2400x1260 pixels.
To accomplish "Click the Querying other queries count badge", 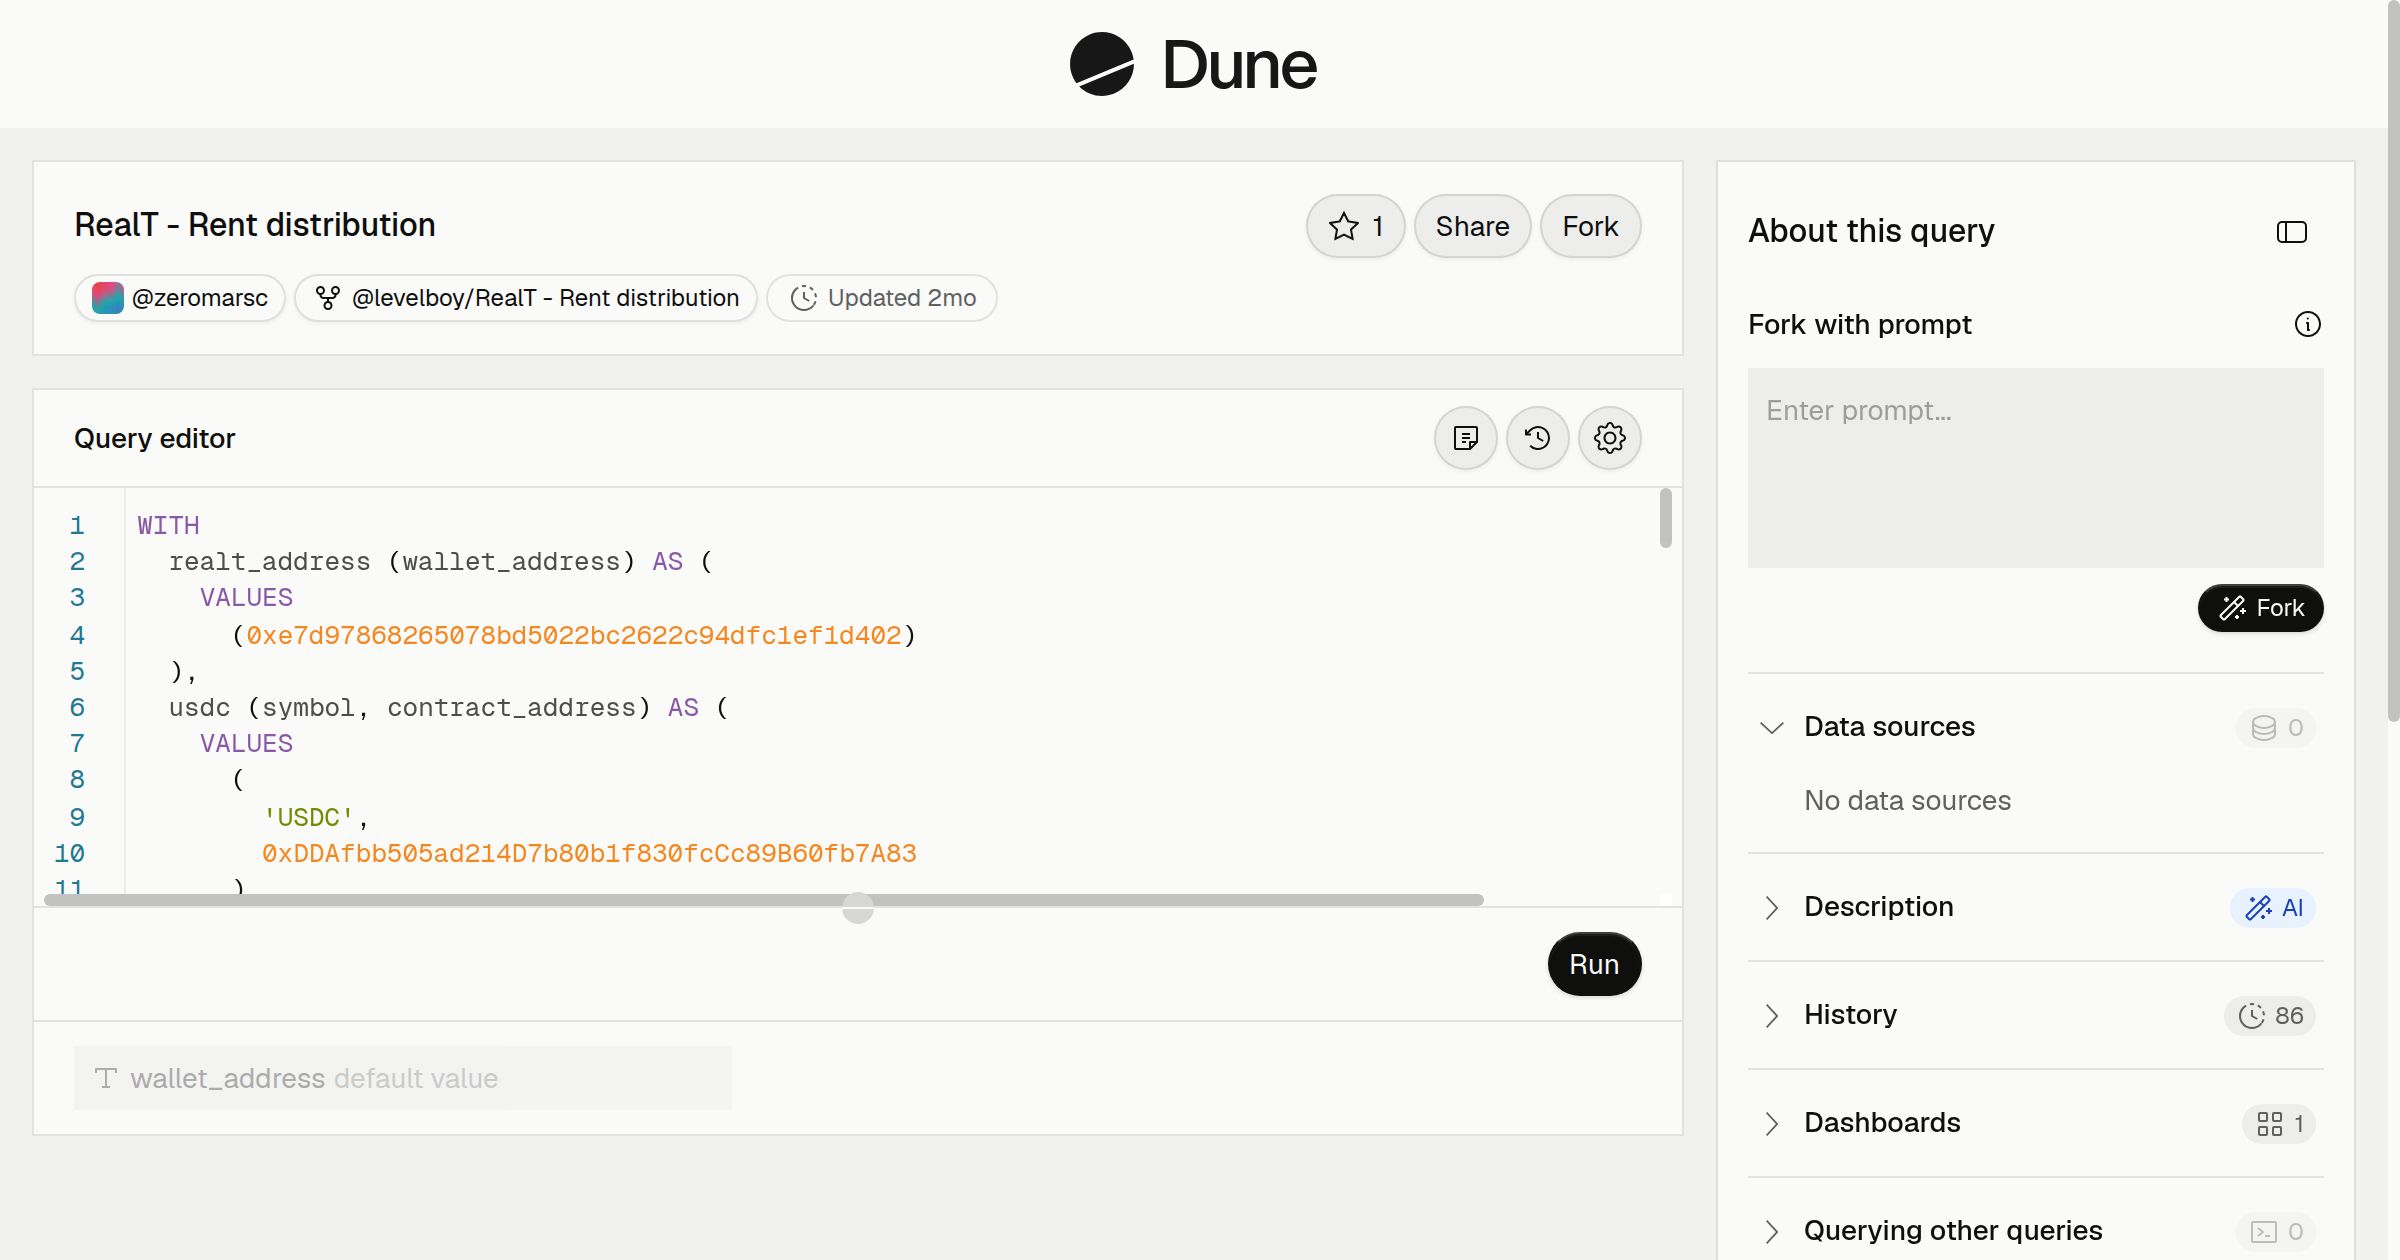I will point(2276,1232).
